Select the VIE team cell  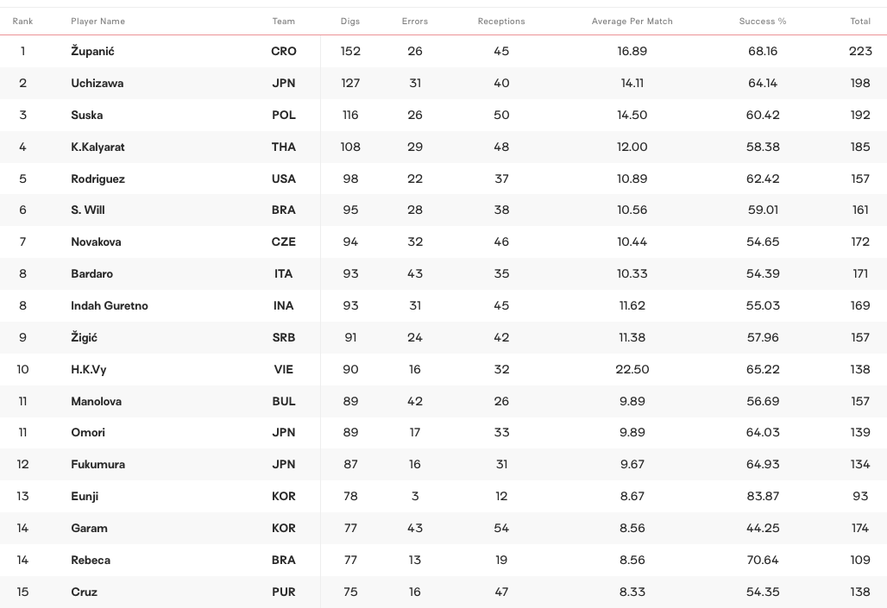pos(284,369)
